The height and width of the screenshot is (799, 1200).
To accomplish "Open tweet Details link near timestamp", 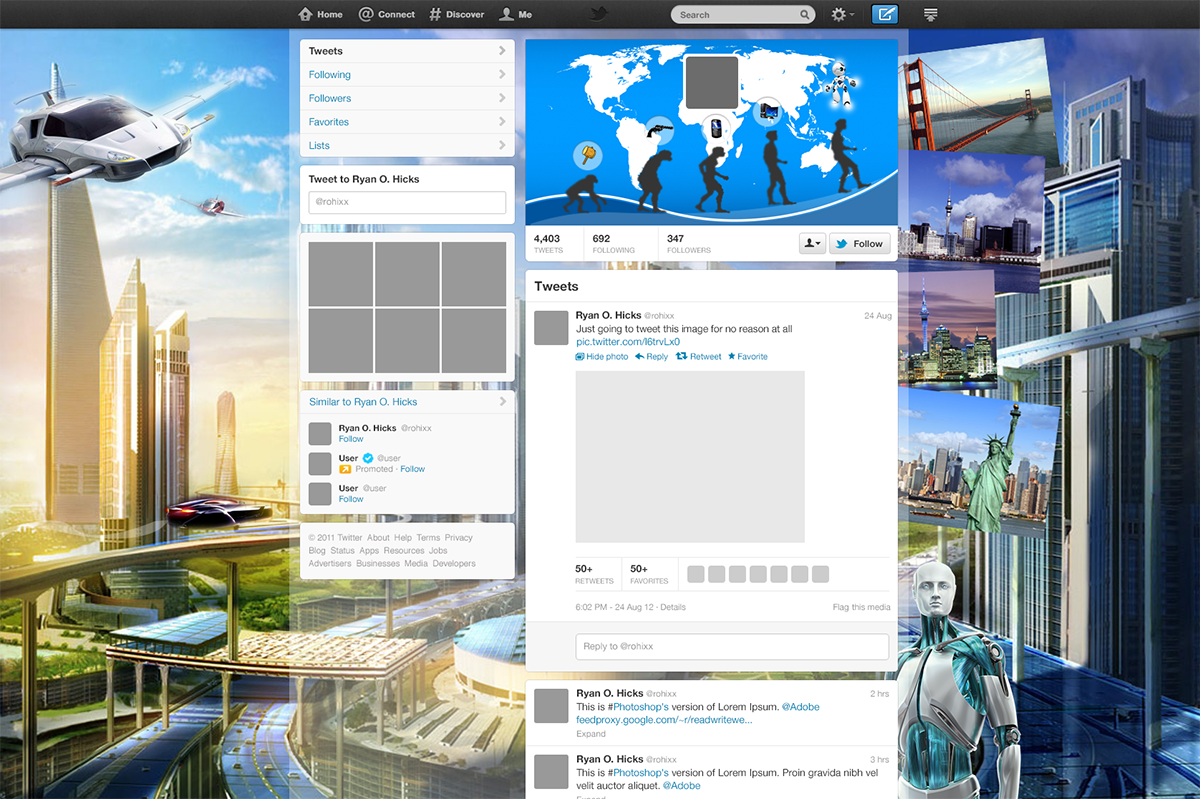I will (x=673, y=607).
